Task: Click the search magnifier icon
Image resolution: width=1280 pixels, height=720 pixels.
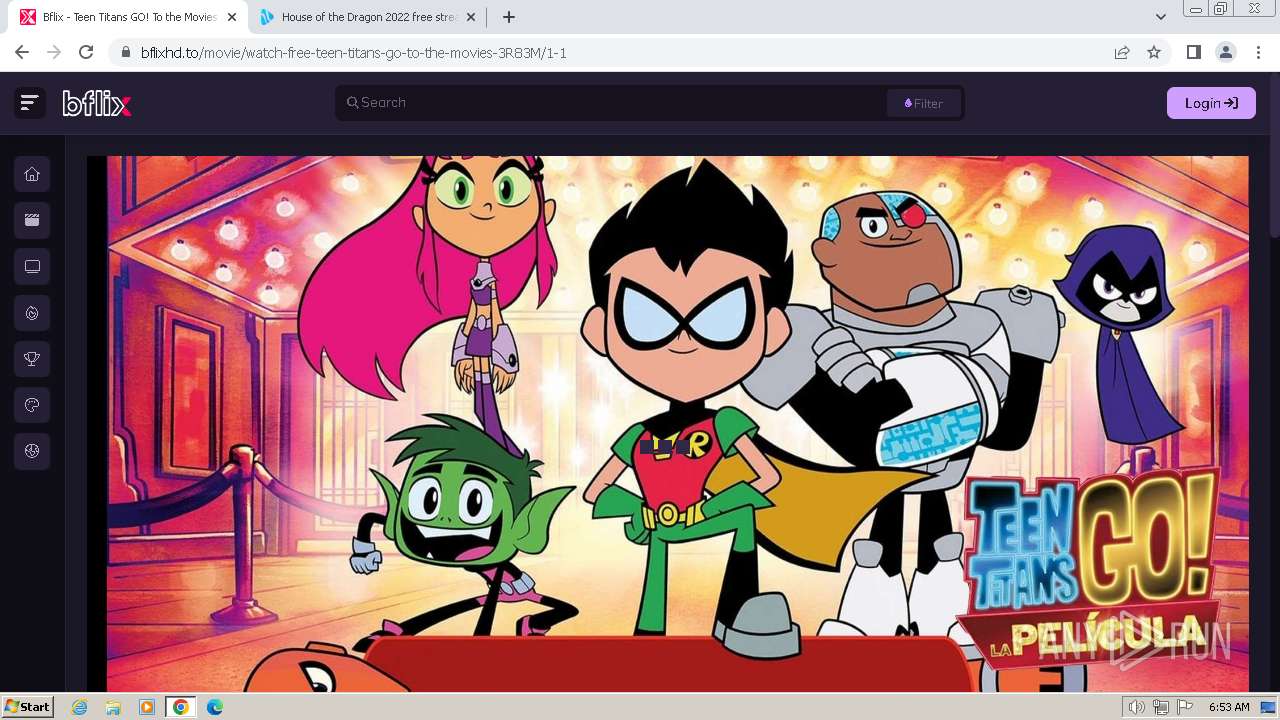Action: (x=352, y=102)
